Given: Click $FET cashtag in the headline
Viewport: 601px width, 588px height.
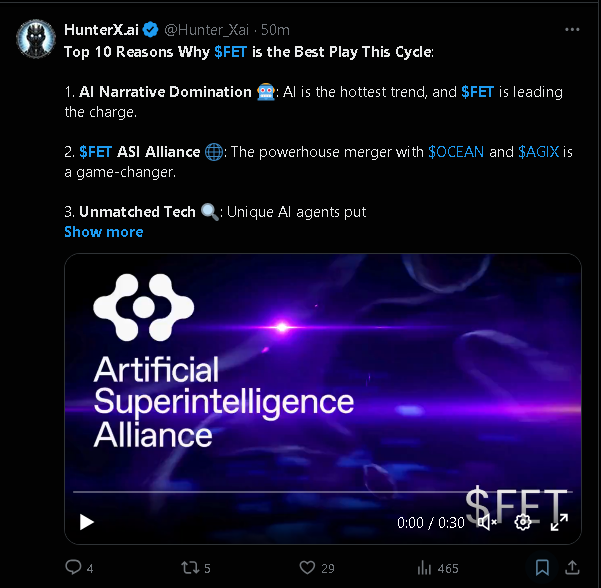Looking at the screenshot, I should point(230,52).
